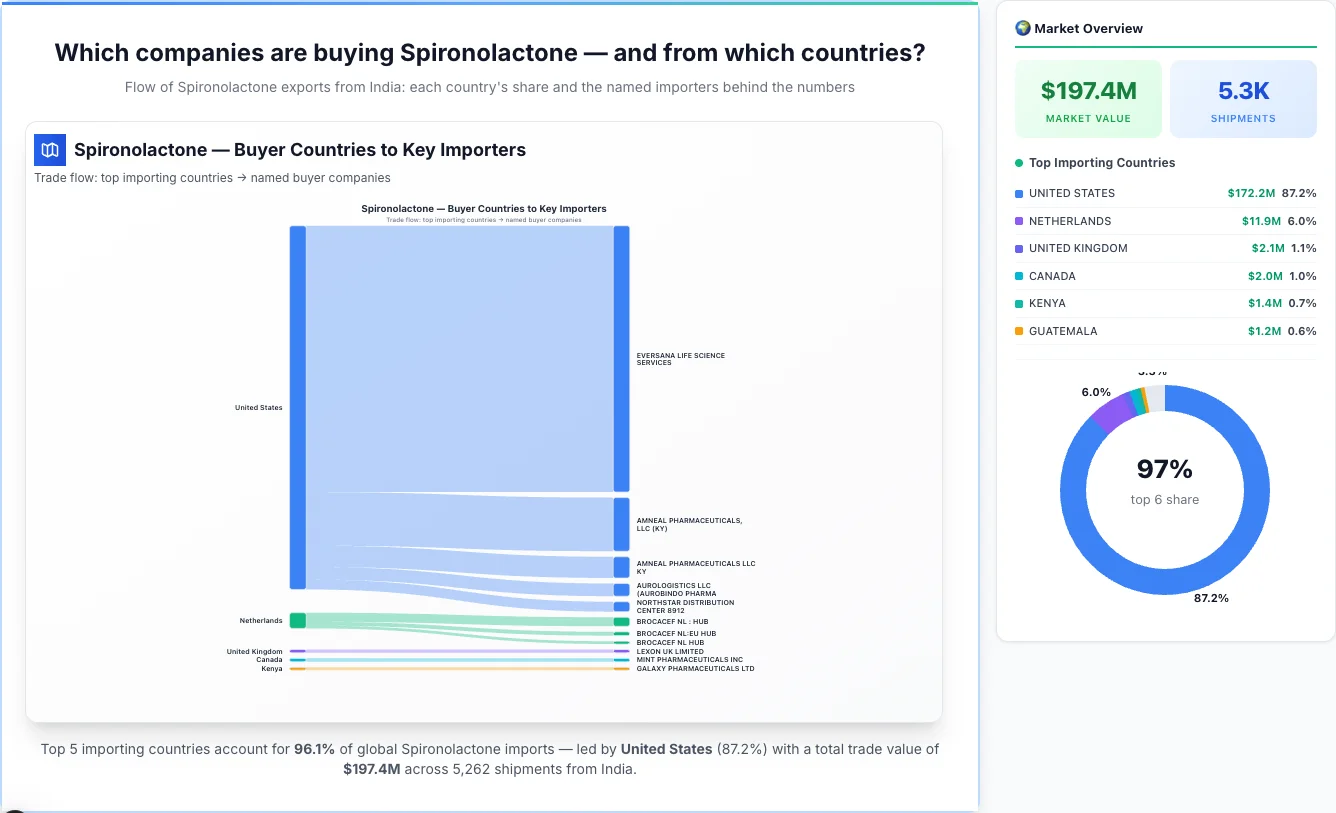Click the blue book icon beside the chart title
1336x813 pixels.
coord(49,149)
